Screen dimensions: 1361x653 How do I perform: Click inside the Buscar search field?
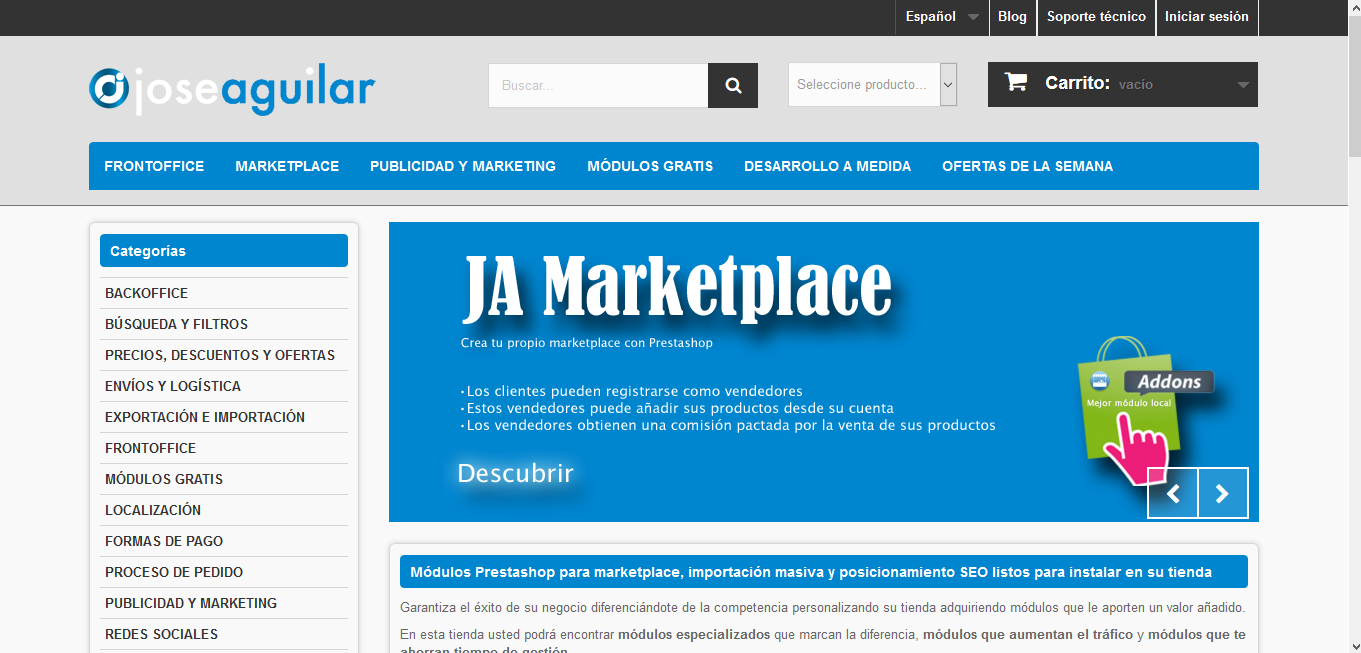(x=598, y=86)
